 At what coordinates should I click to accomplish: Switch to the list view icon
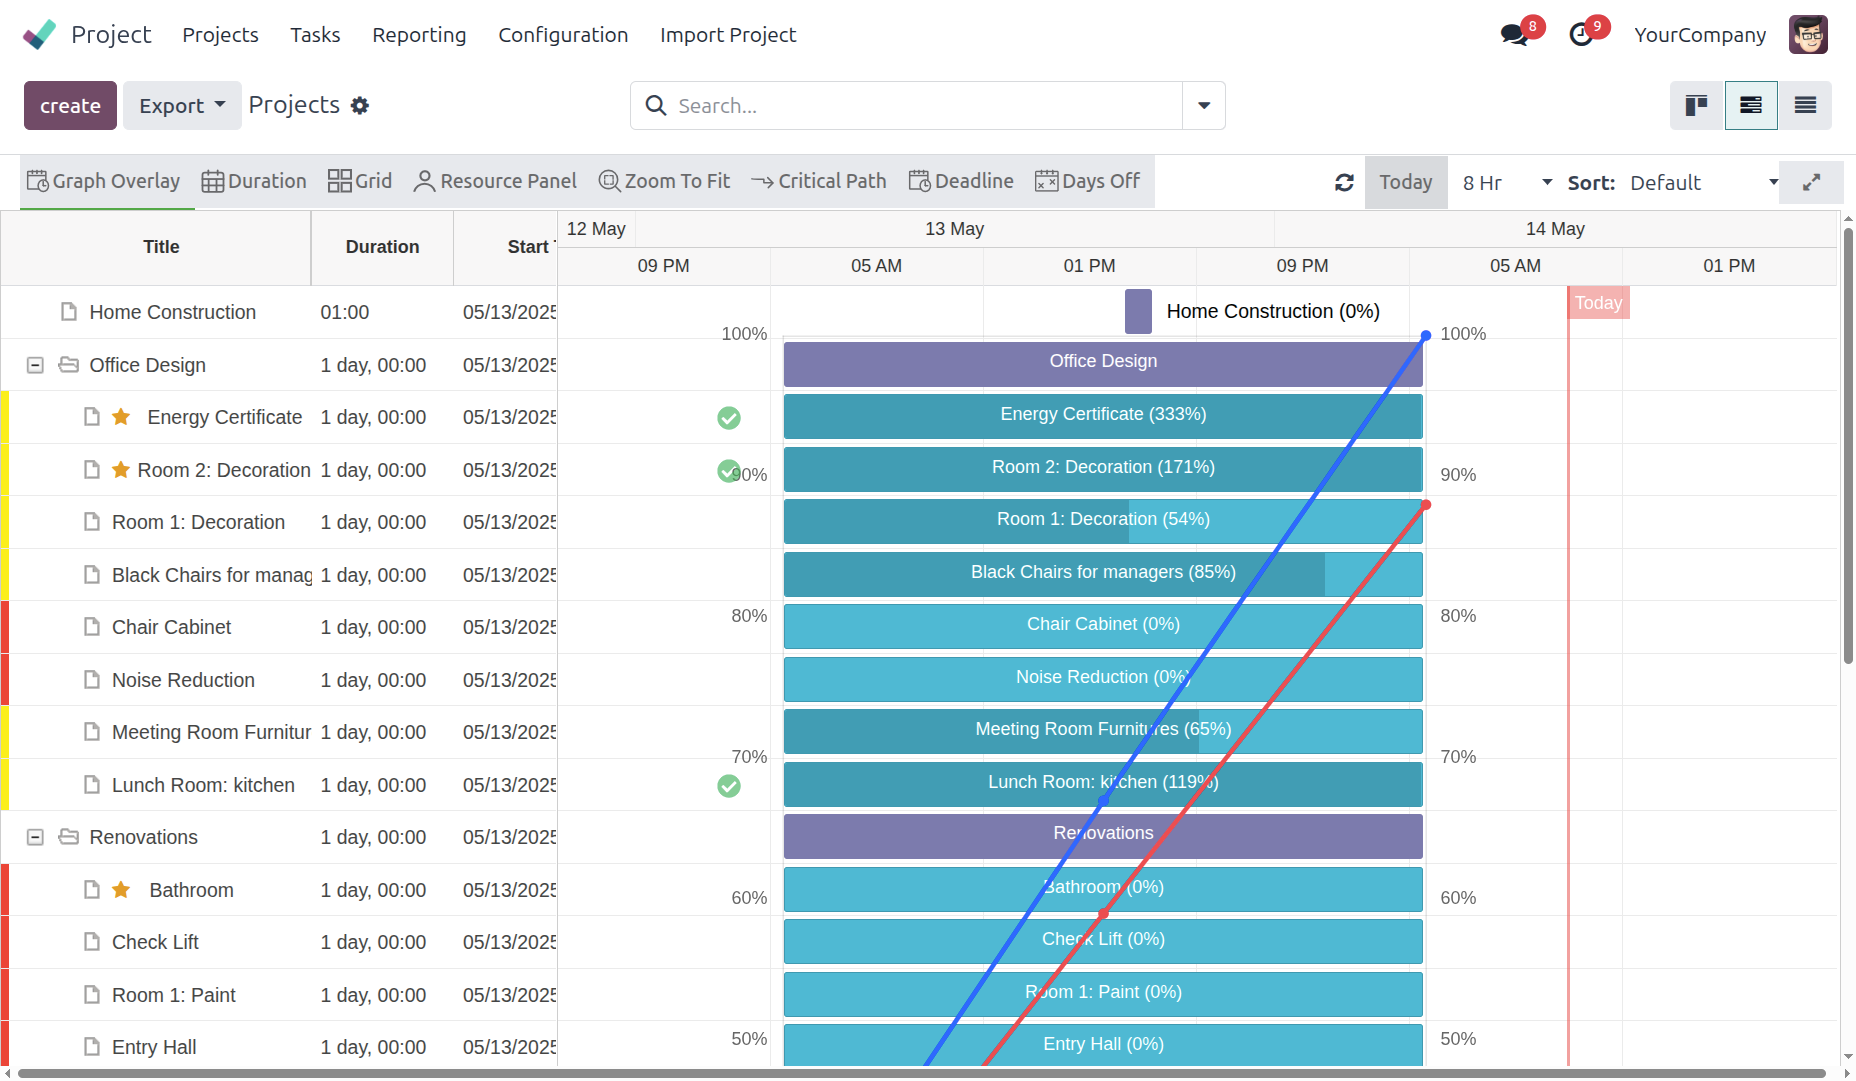[x=1805, y=106]
